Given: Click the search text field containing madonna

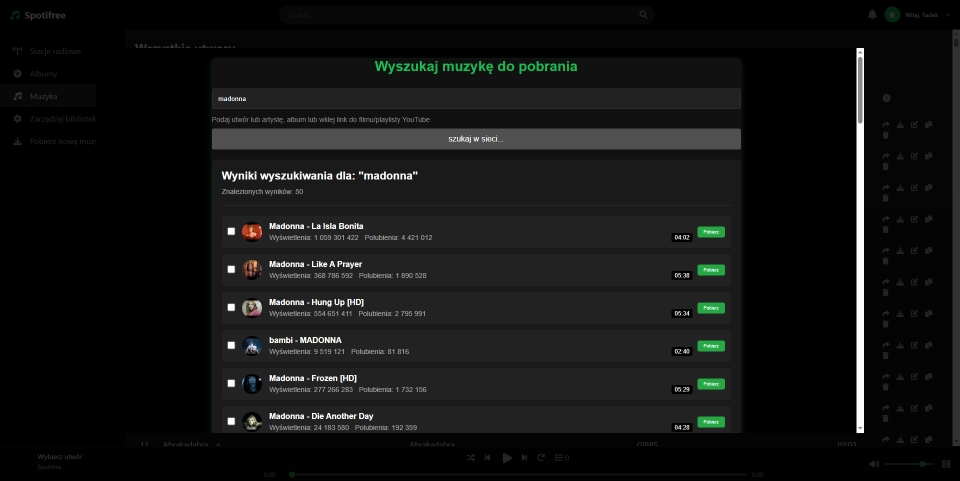Looking at the screenshot, I should 476,99.
